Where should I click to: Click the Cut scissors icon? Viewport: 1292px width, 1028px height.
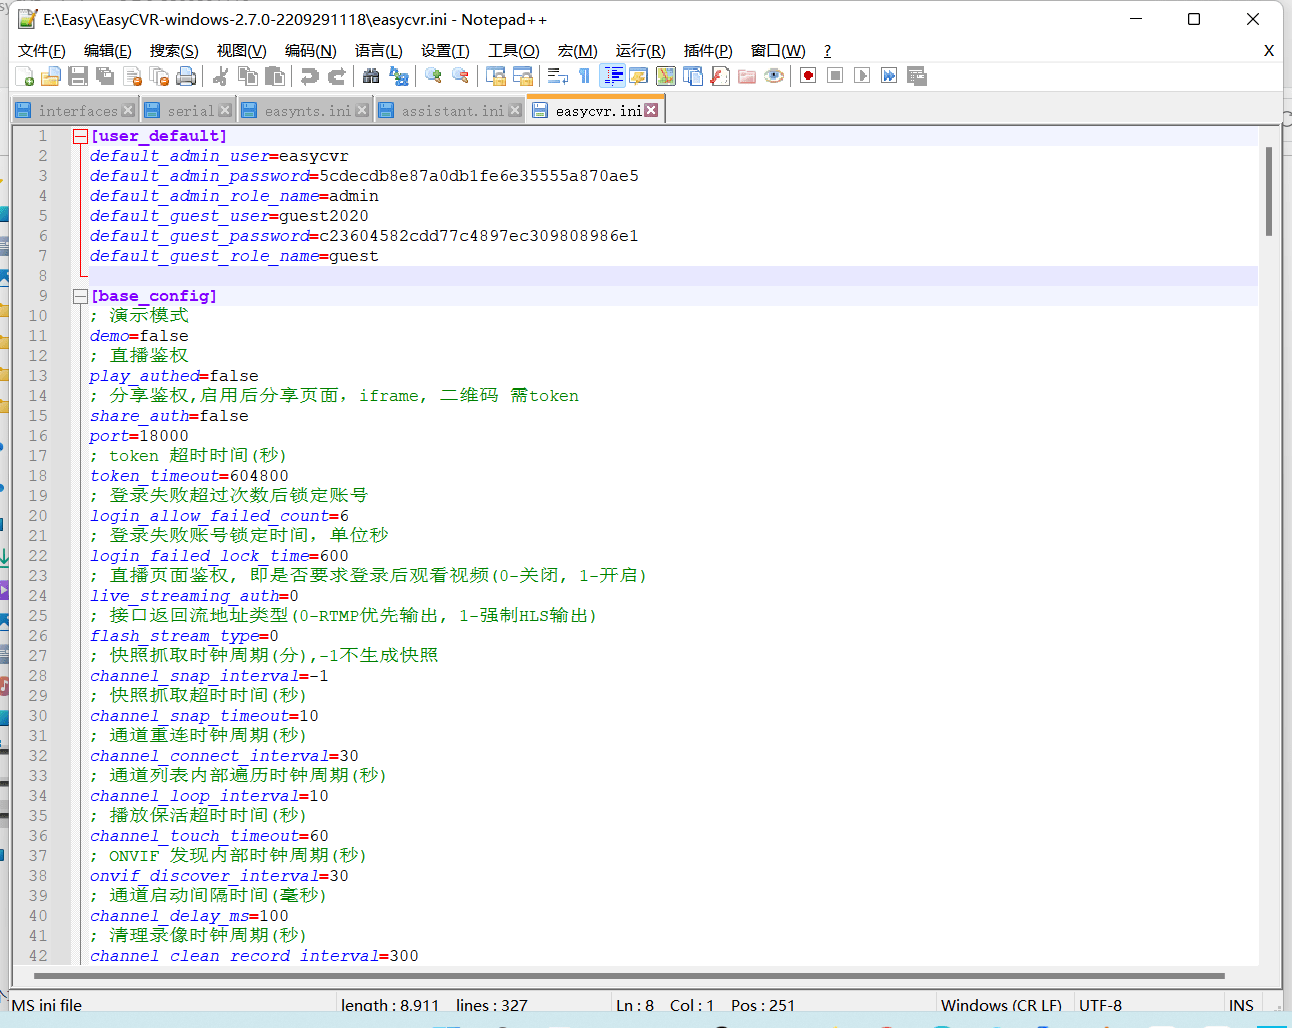tap(221, 76)
